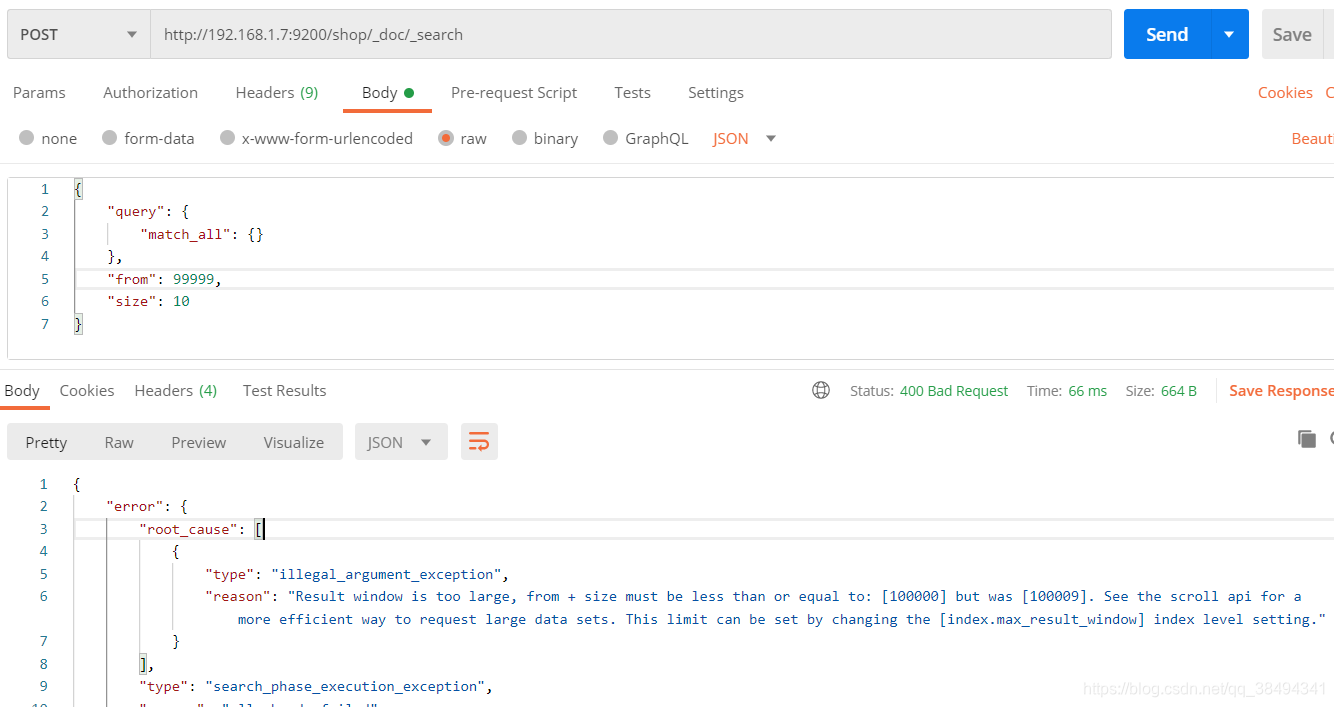Click the wrap lines icon in response toolbar

[479, 442]
